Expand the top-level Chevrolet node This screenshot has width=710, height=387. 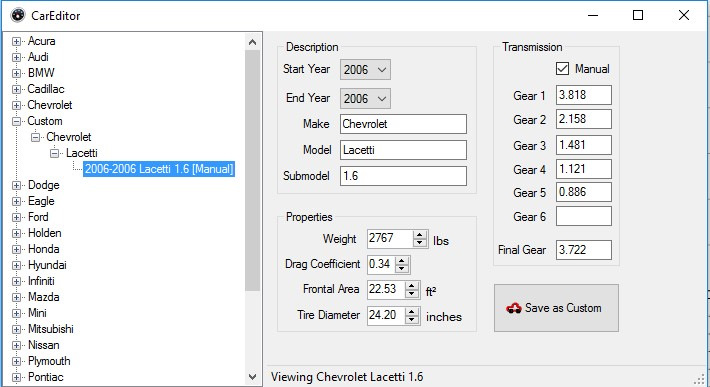click(x=16, y=105)
